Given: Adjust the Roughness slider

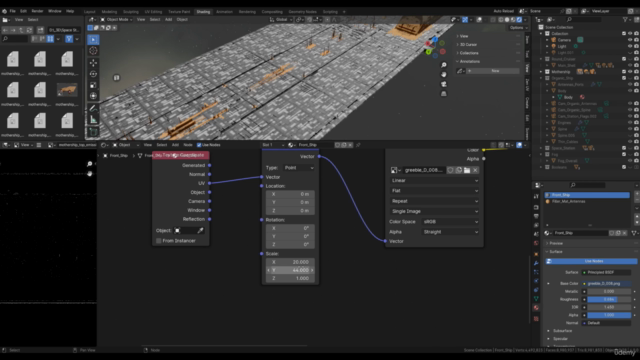Looking at the screenshot, I should coord(609,299).
